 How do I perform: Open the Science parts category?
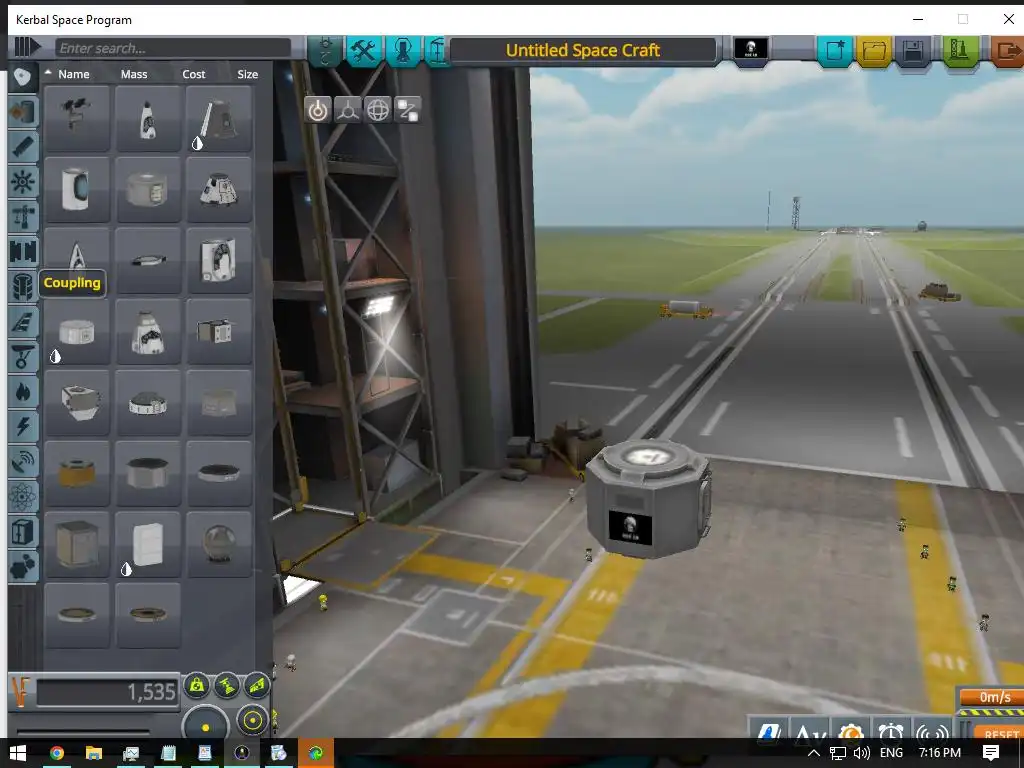click(x=23, y=496)
